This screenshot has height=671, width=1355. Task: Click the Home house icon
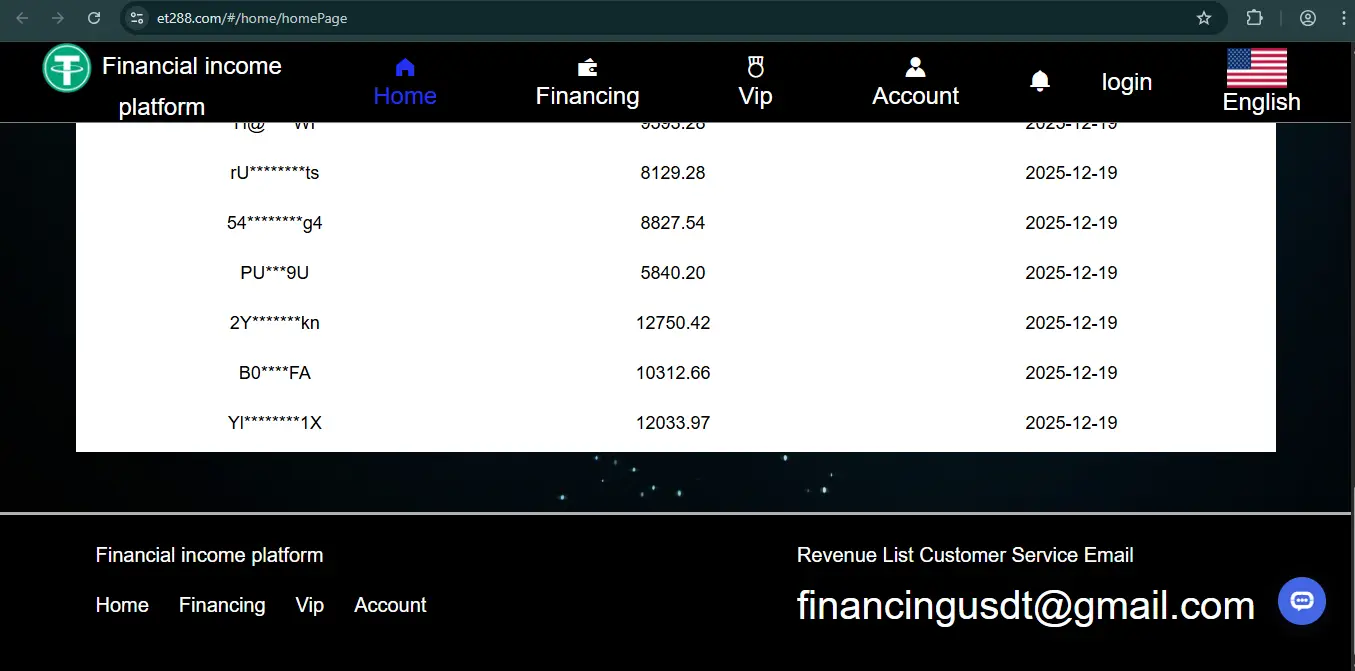click(405, 68)
